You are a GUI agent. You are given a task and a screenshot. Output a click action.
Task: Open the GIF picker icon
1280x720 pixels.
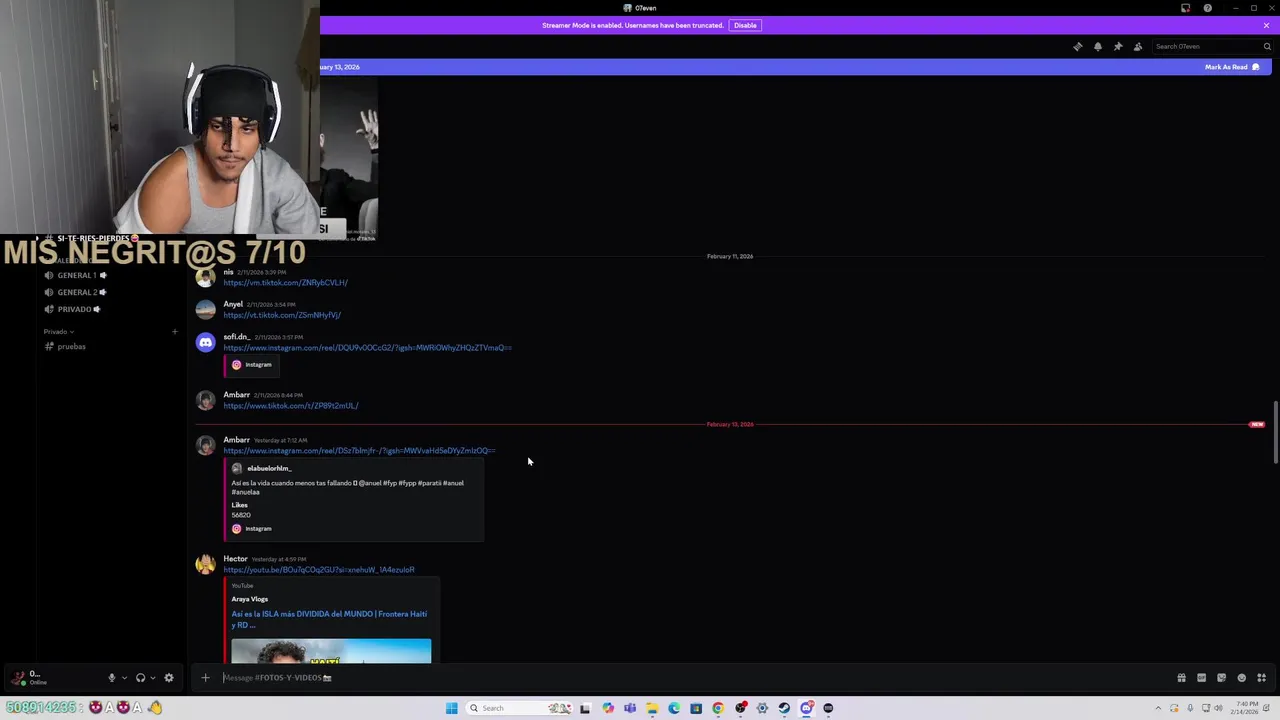pos(1201,678)
